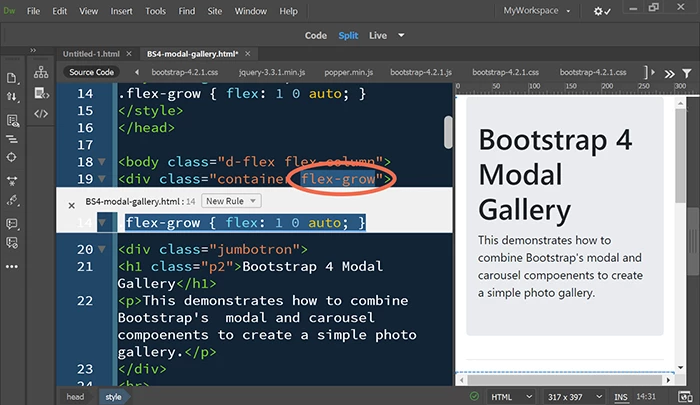
Task: Click the code tag icon in panel
Action: tap(41, 113)
